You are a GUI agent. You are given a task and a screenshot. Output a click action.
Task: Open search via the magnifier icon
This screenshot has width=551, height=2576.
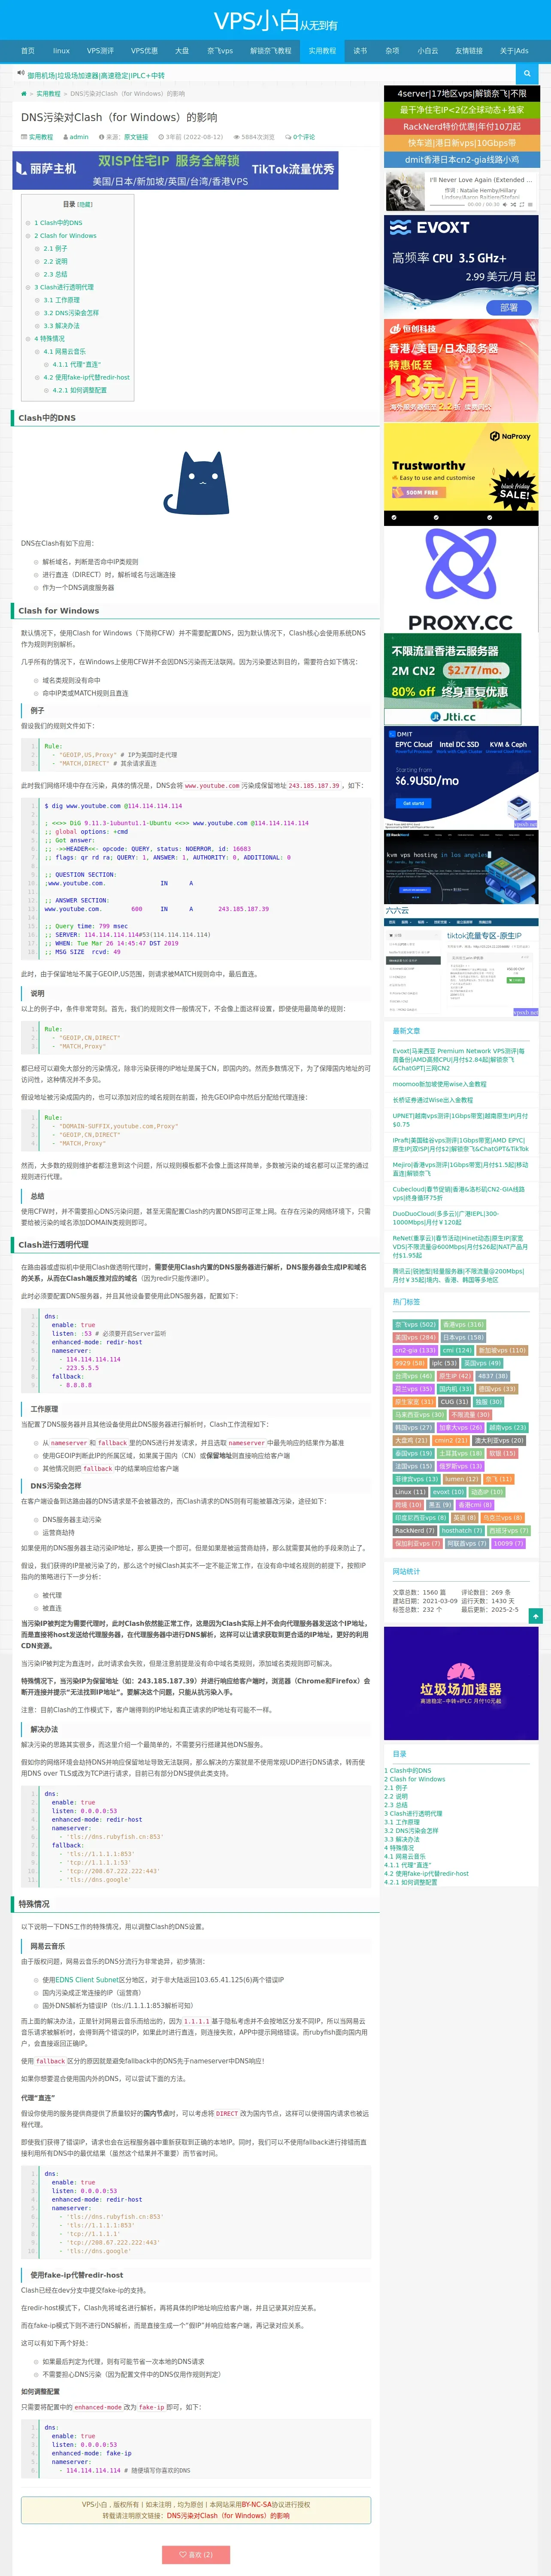[527, 74]
